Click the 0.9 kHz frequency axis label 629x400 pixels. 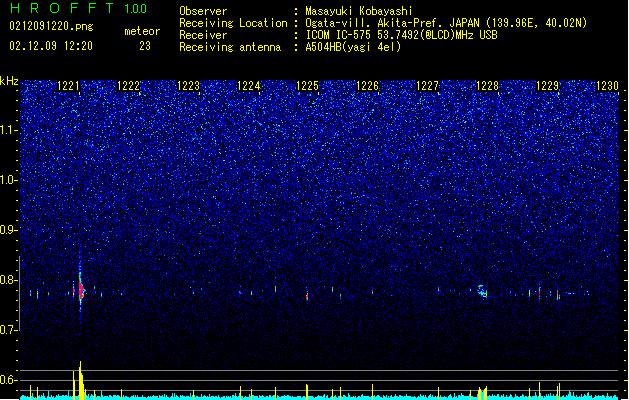click(x=8, y=230)
